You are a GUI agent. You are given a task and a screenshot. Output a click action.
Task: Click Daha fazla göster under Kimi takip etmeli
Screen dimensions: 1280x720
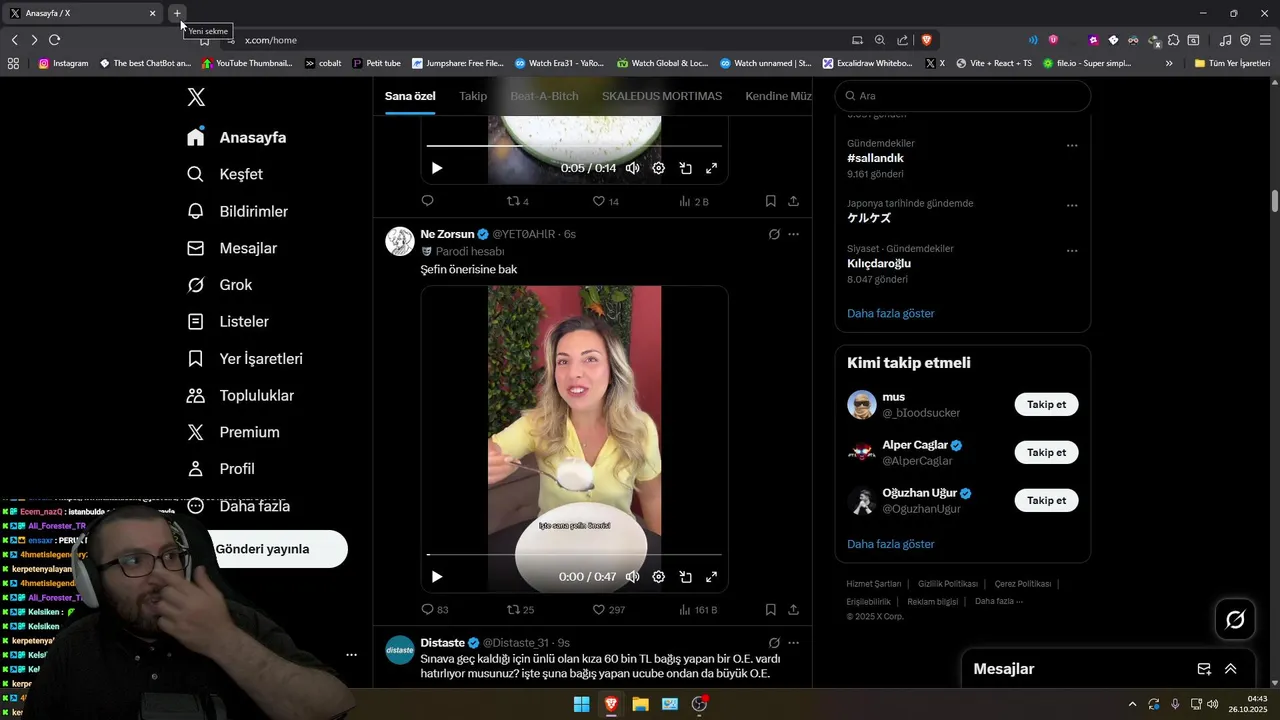point(890,544)
